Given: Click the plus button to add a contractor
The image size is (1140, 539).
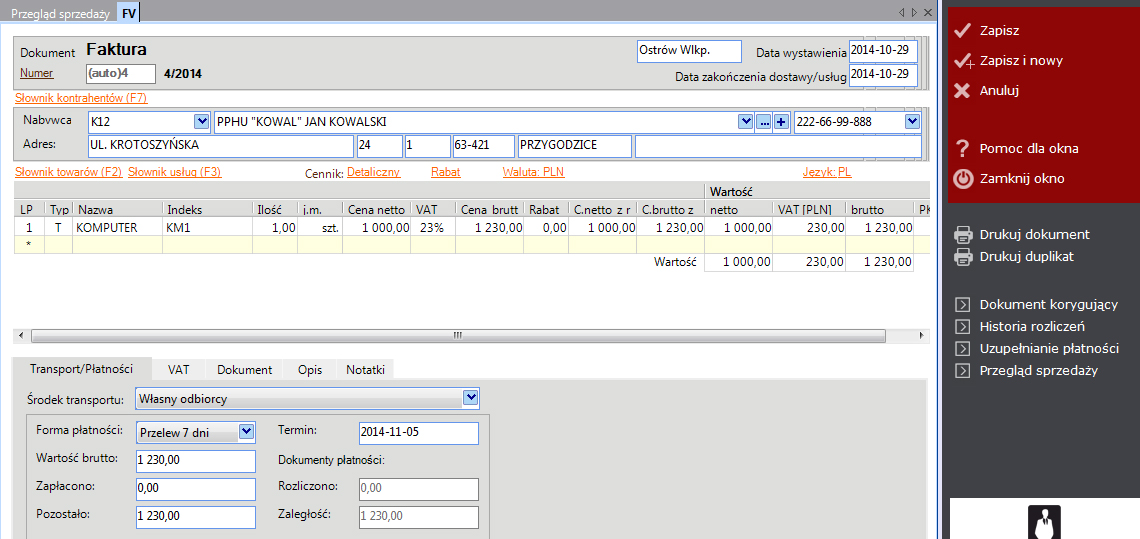Looking at the screenshot, I should [x=782, y=122].
